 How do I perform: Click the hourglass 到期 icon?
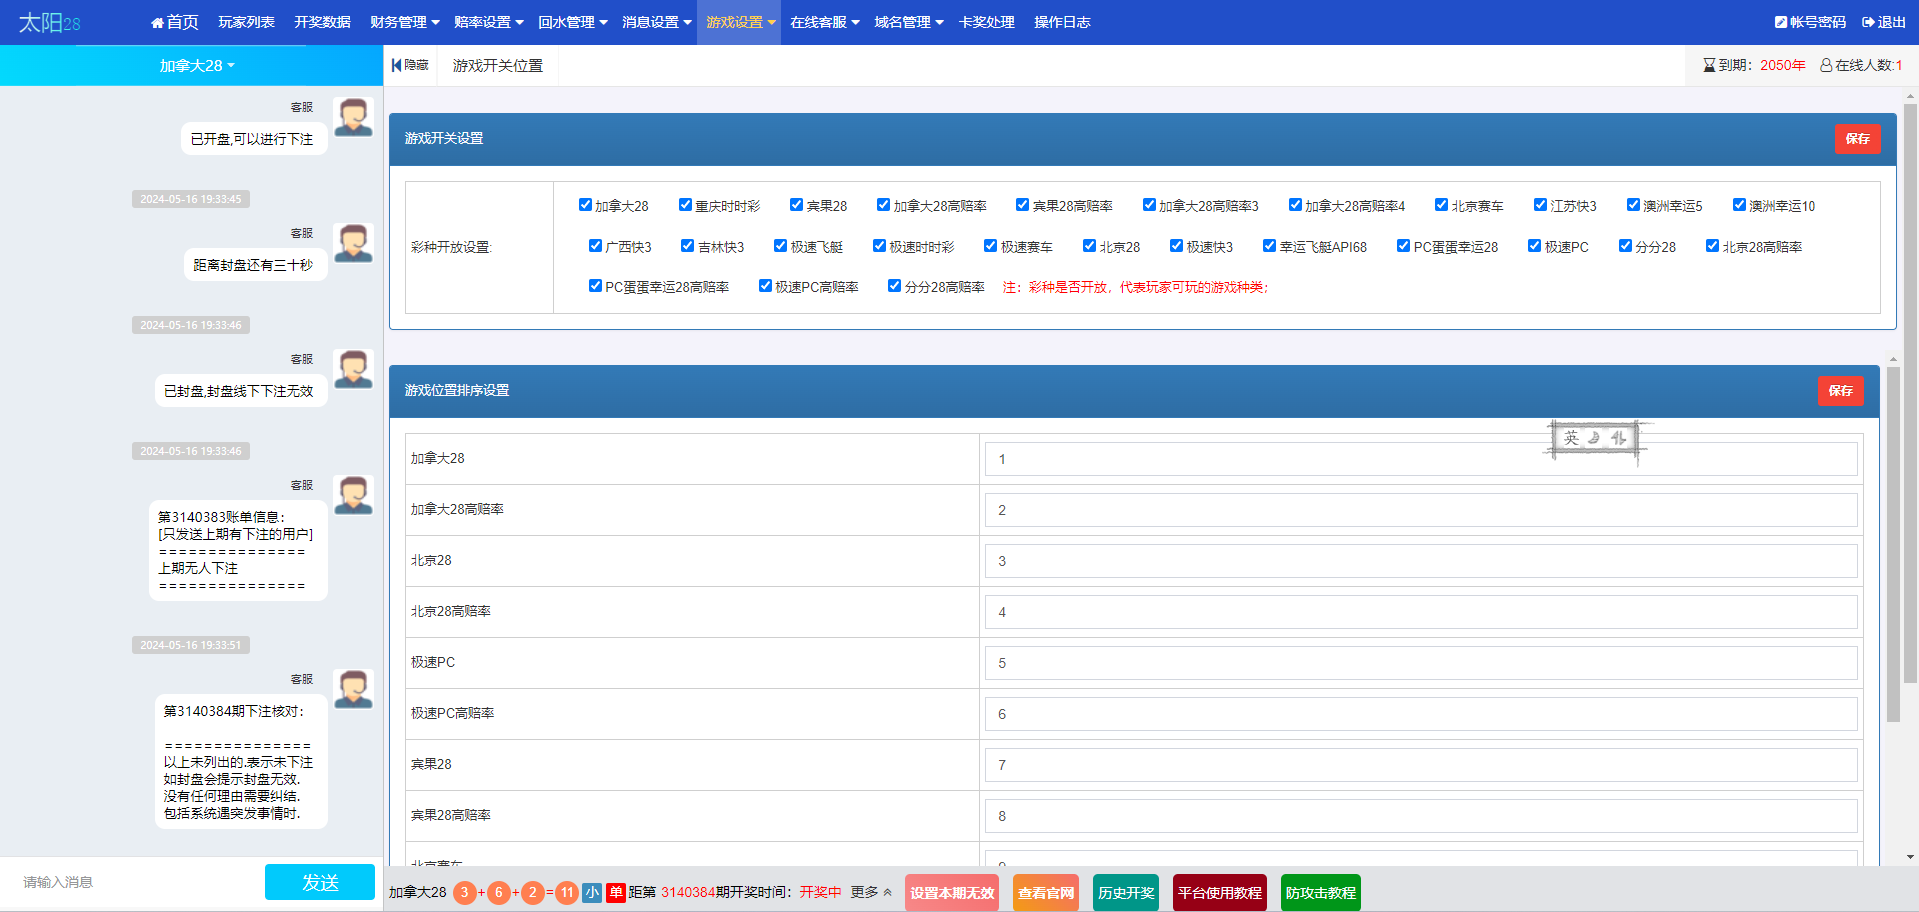(x=1709, y=65)
